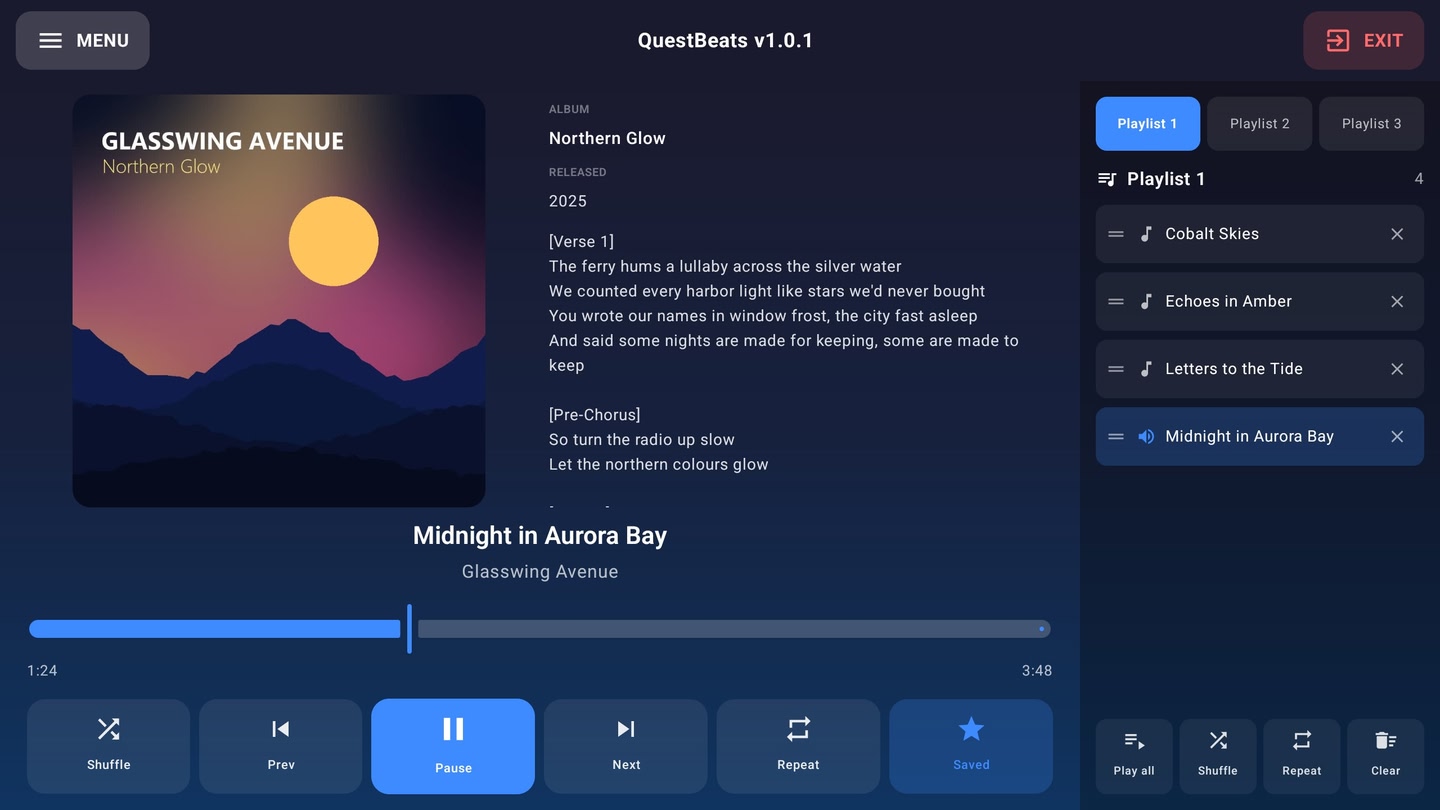Toggle Repeat in the player controls
1440x810 pixels.
(x=798, y=746)
